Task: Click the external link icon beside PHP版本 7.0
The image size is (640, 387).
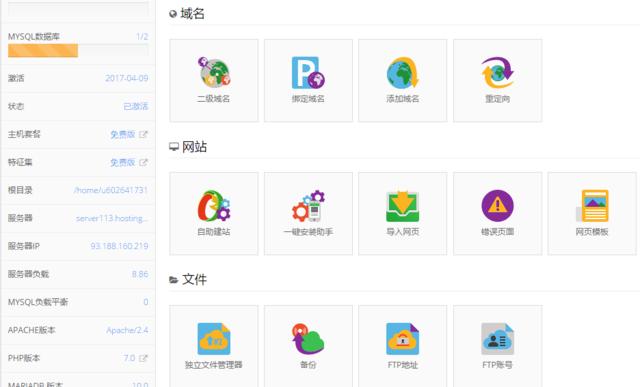Action: 143,358
